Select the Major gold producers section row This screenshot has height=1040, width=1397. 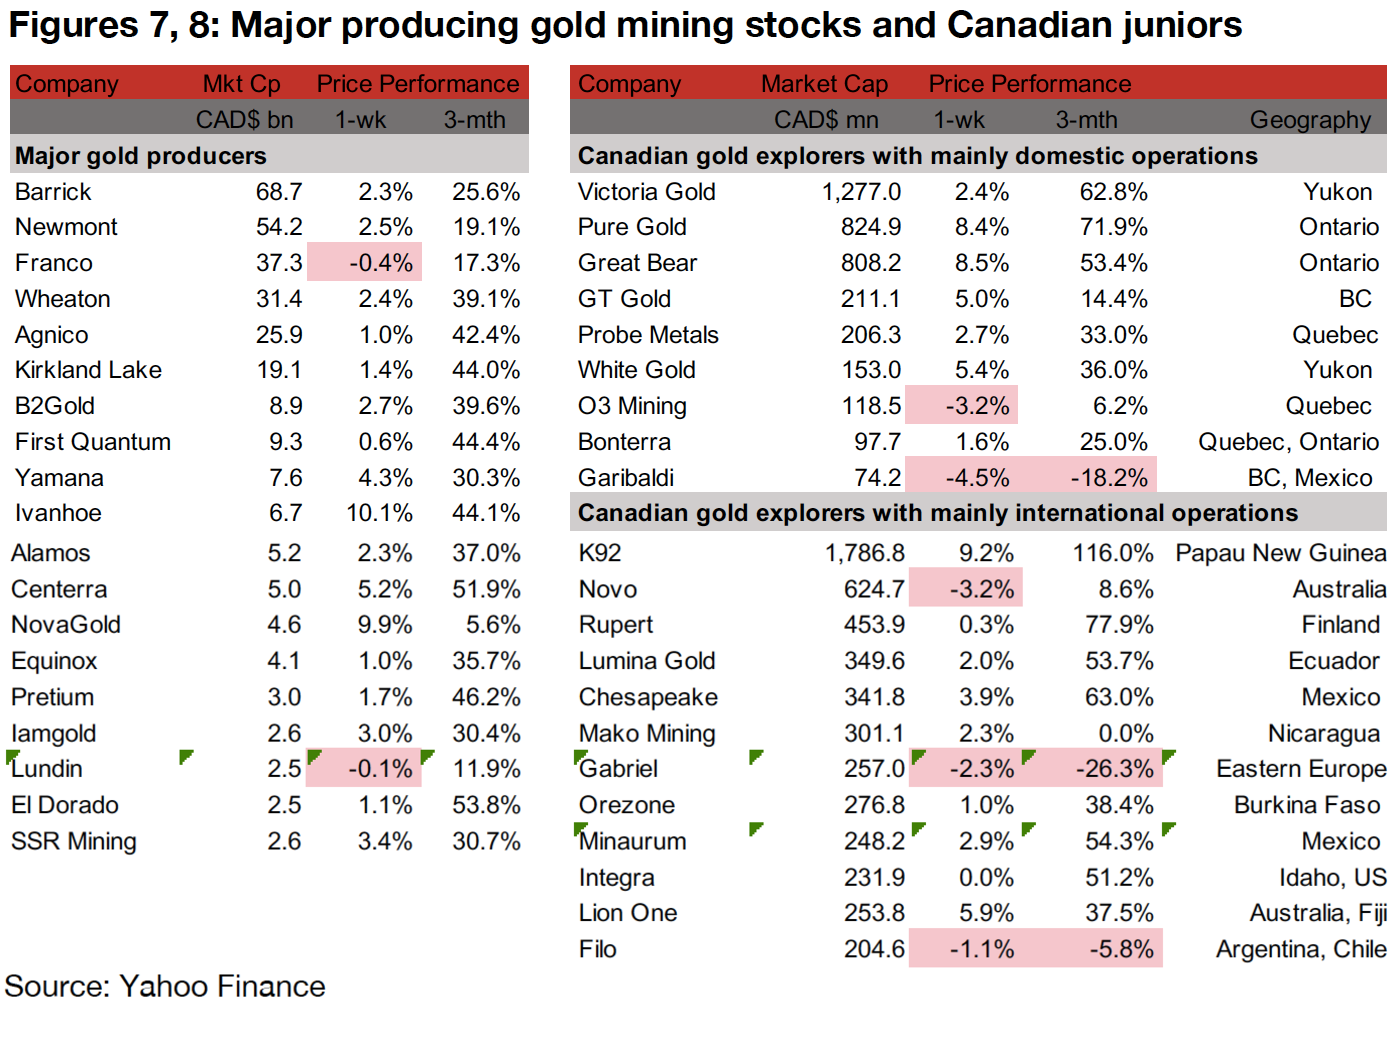tap(141, 156)
